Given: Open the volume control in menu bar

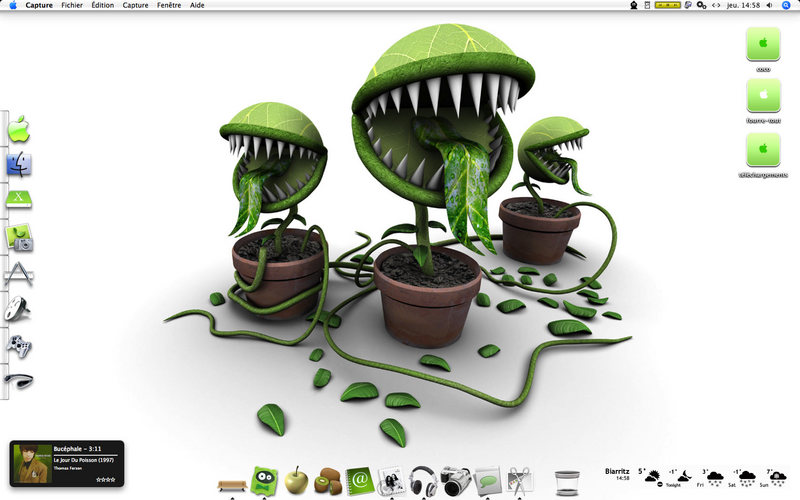Looking at the screenshot, I should point(769,5).
